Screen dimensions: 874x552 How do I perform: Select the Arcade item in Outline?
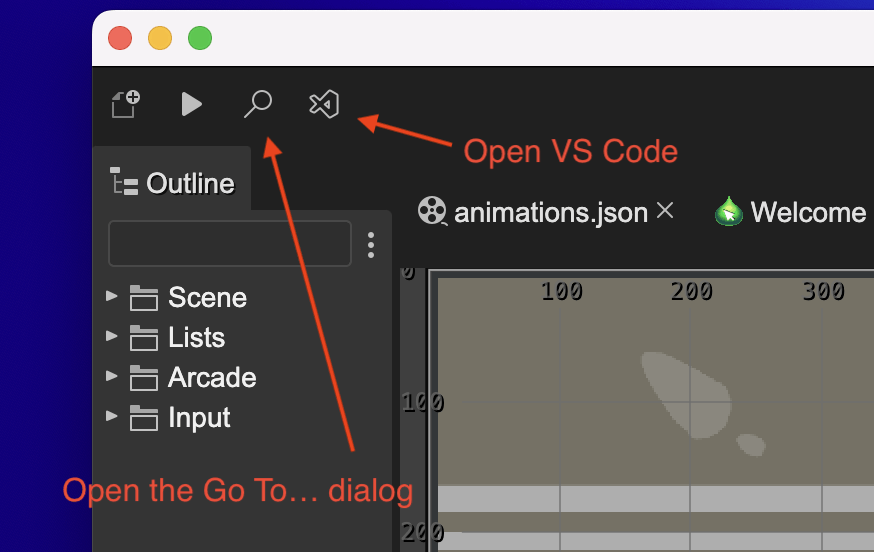tap(212, 377)
